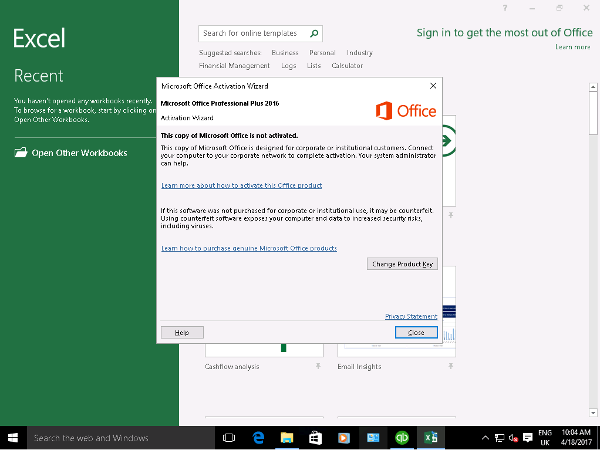The image size is (600, 450).
Task: Click the template list scrollbar up arrow
Action: [x=593, y=87]
